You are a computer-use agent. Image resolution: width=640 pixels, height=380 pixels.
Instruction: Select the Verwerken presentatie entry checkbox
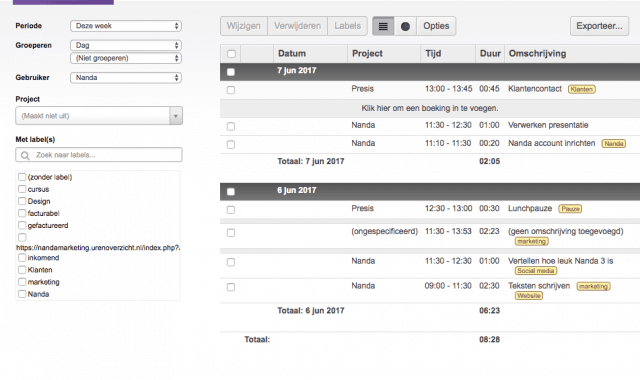pyautogui.click(x=231, y=126)
